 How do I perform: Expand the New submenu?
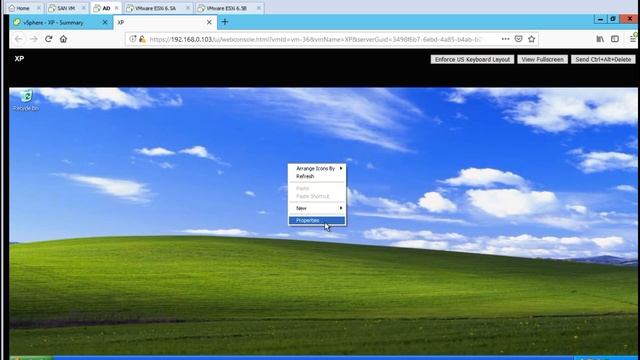pyautogui.click(x=317, y=208)
